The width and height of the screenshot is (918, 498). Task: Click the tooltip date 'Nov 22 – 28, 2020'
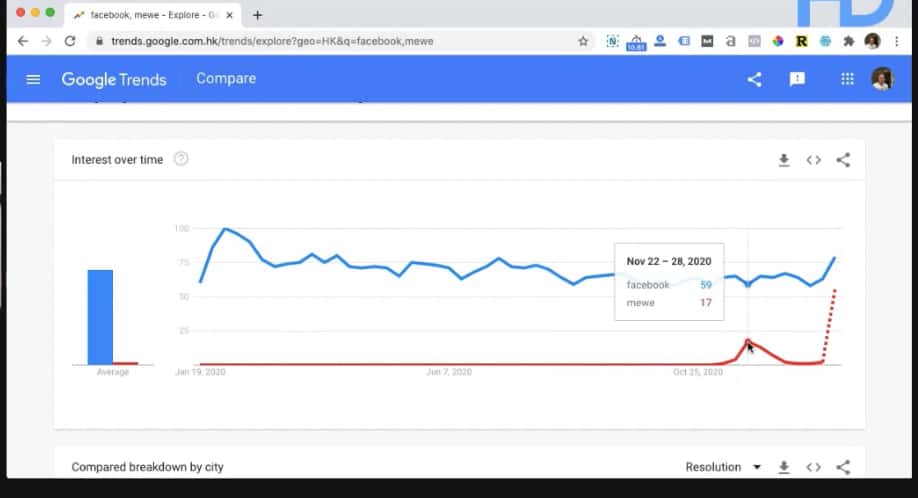tap(669, 262)
